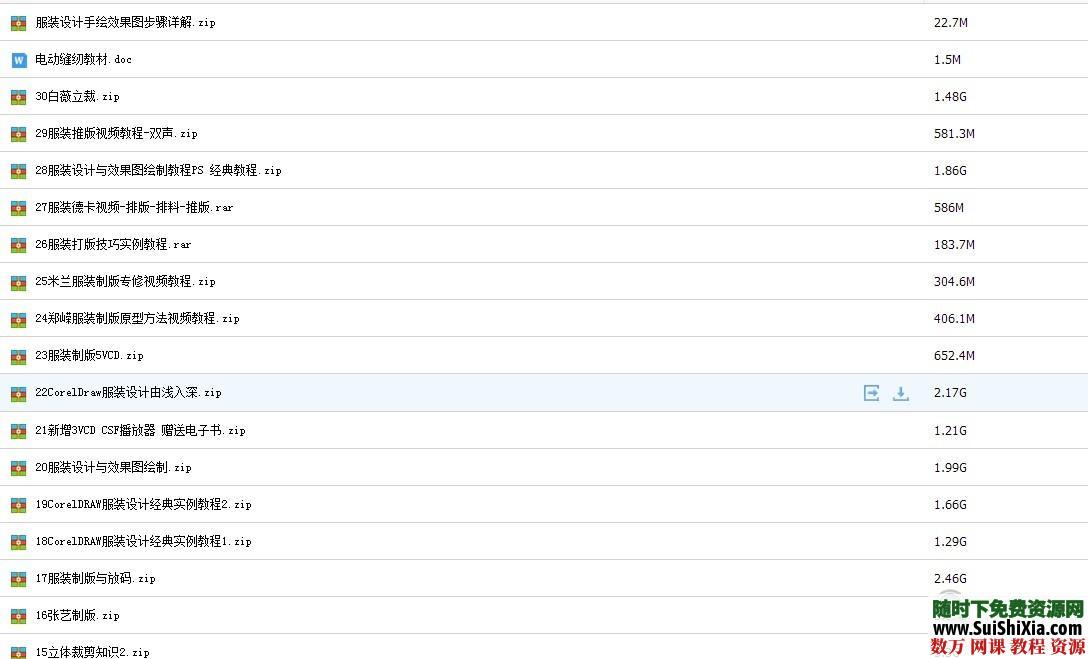Open the file 17服装制版与放码.zip
The width and height of the screenshot is (1088, 659).
95,579
